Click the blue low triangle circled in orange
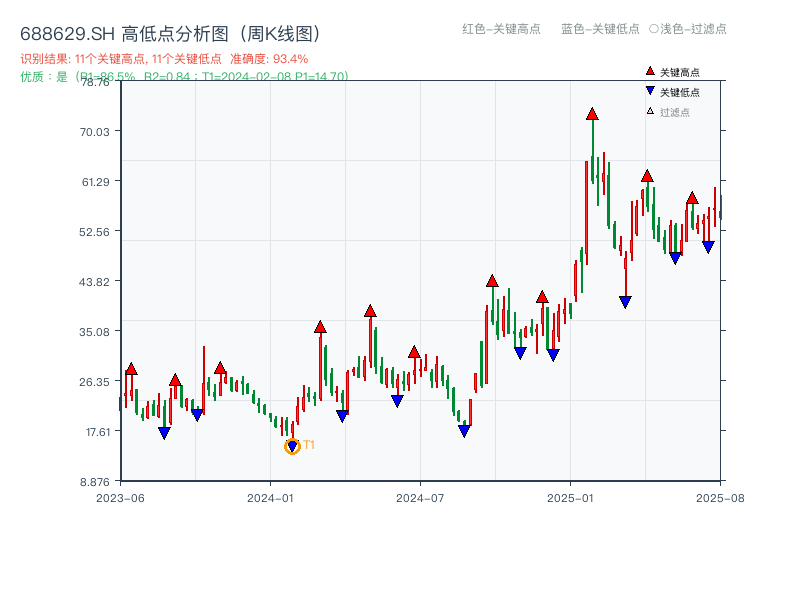The image size is (800, 600). click(x=293, y=443)
